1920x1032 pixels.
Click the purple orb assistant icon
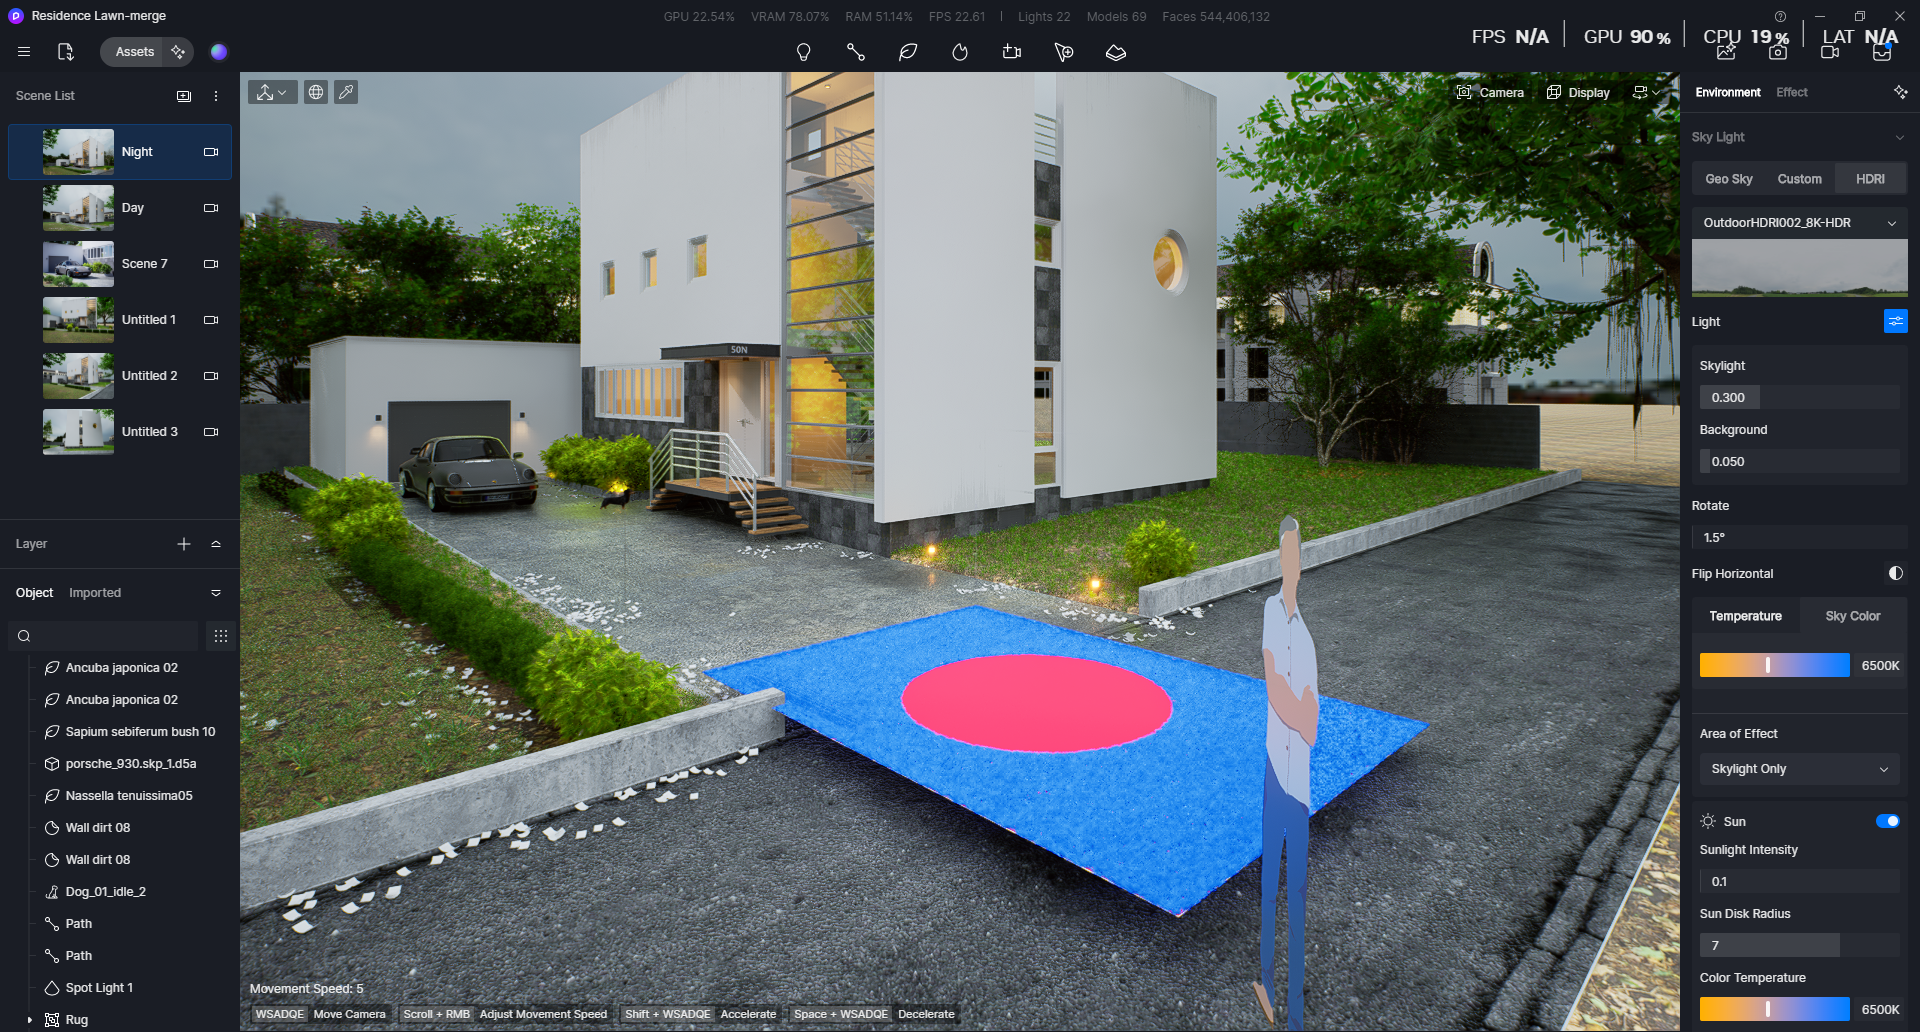click(x=219, y=52)
